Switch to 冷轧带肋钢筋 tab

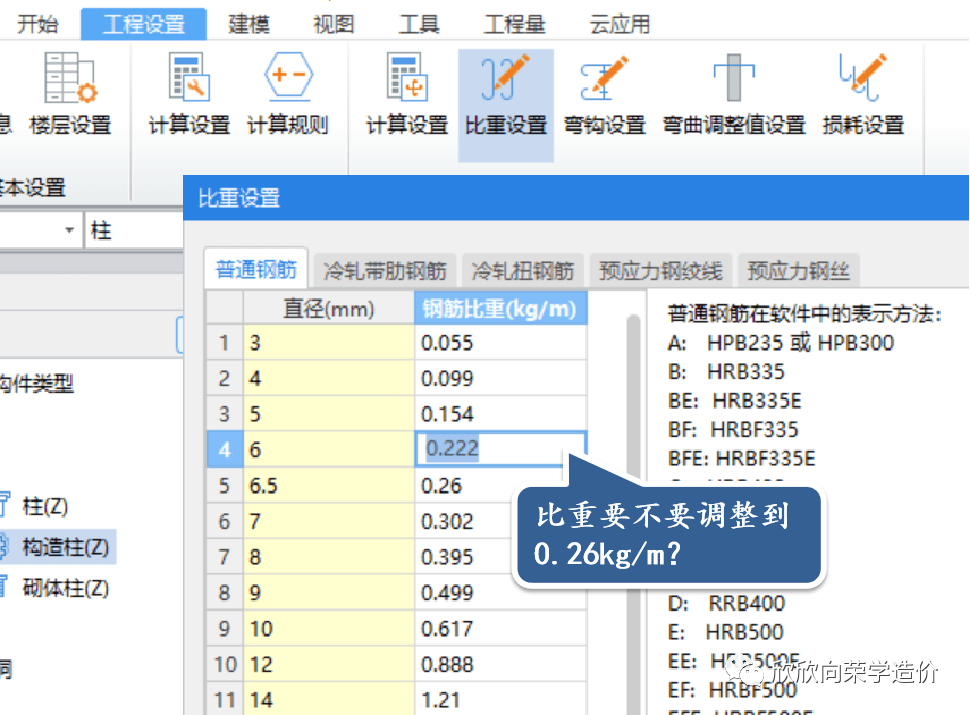pos(385,270)
